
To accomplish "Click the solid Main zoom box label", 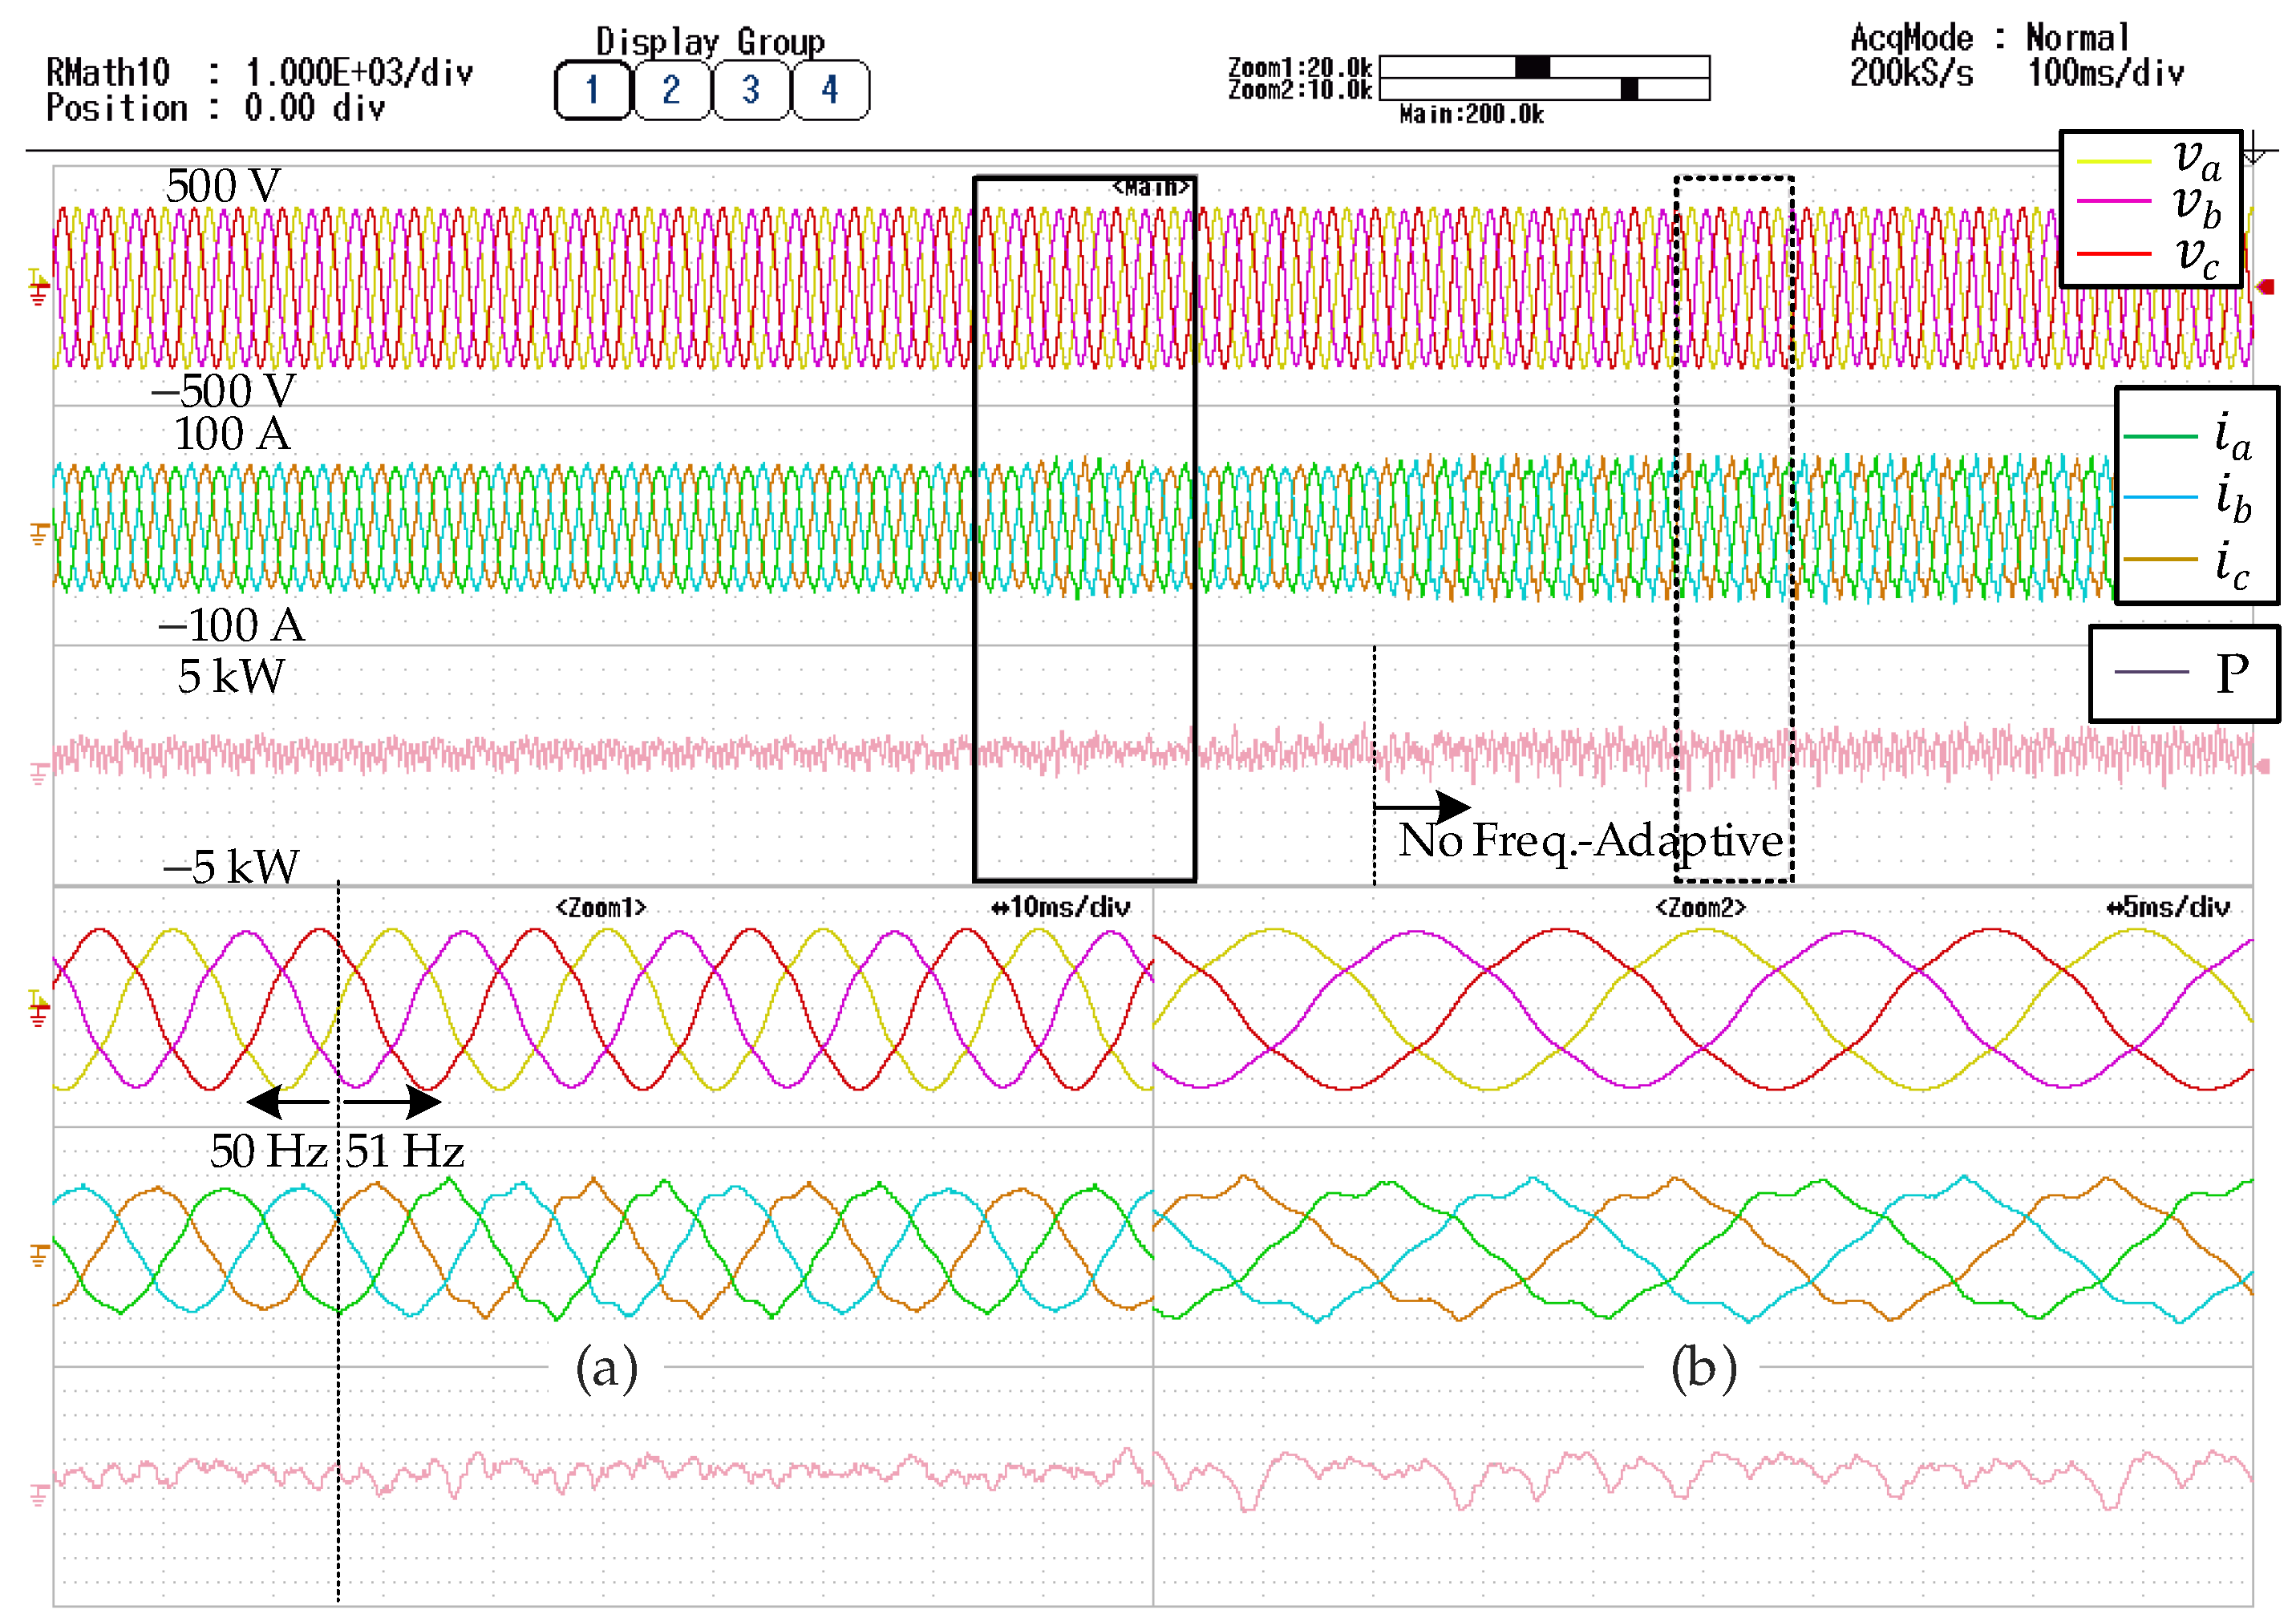I will click(1150, 187).
